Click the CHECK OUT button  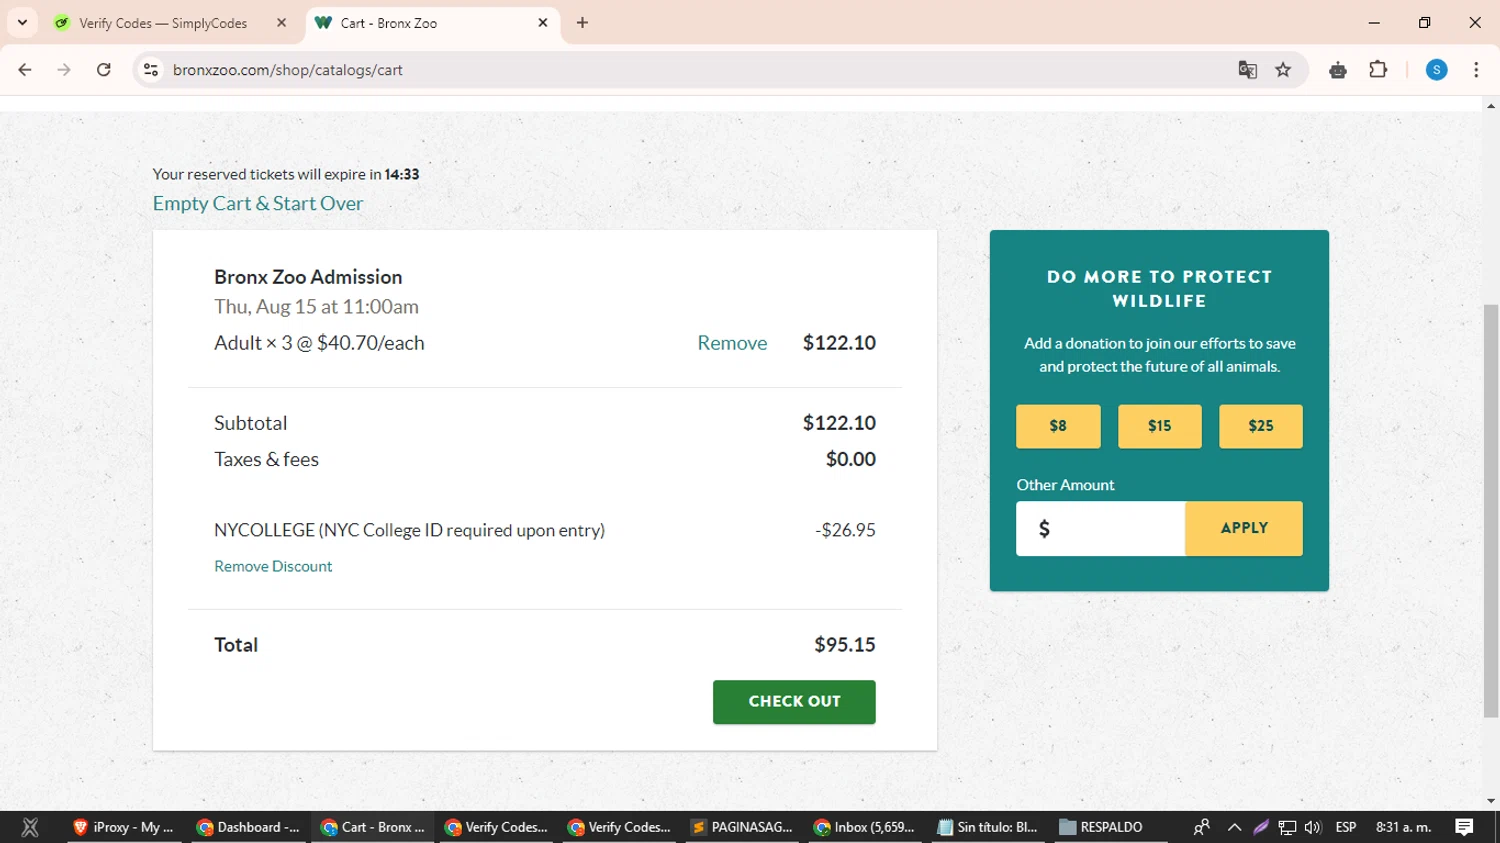tap(794, 702)
